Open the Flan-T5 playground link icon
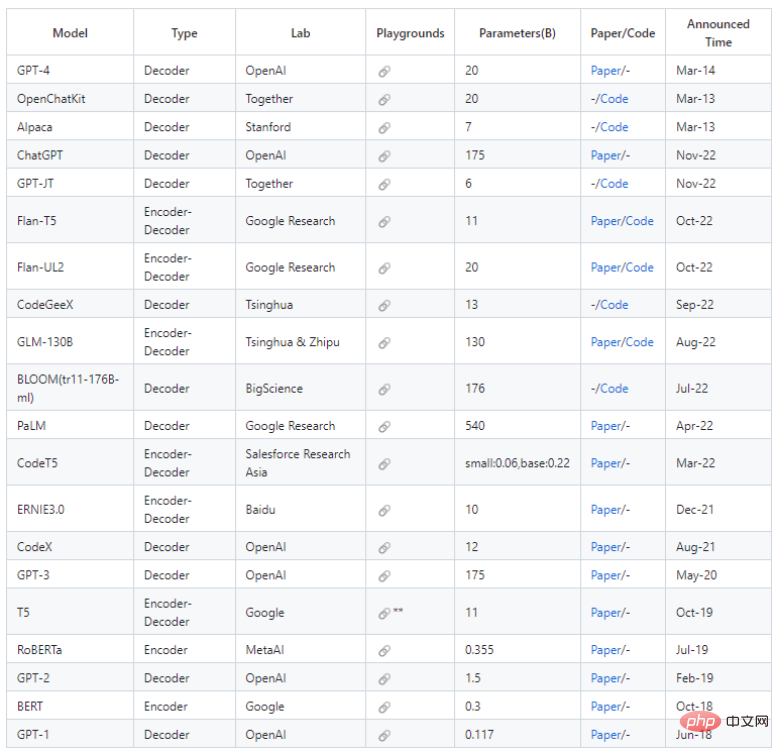The width and height of the screenshot is (779, 754). click(x=384, y=222)
